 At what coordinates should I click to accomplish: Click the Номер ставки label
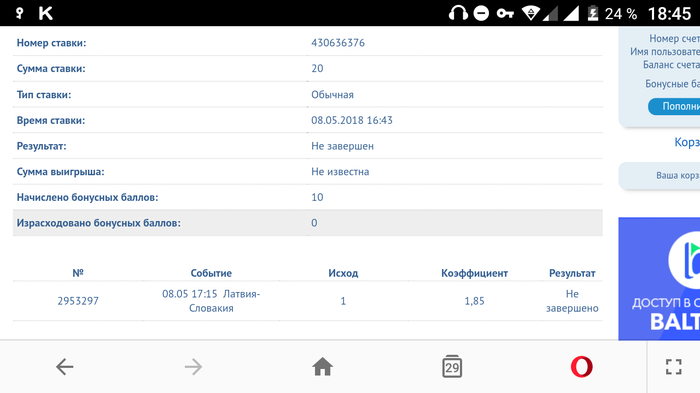[51, 43]
